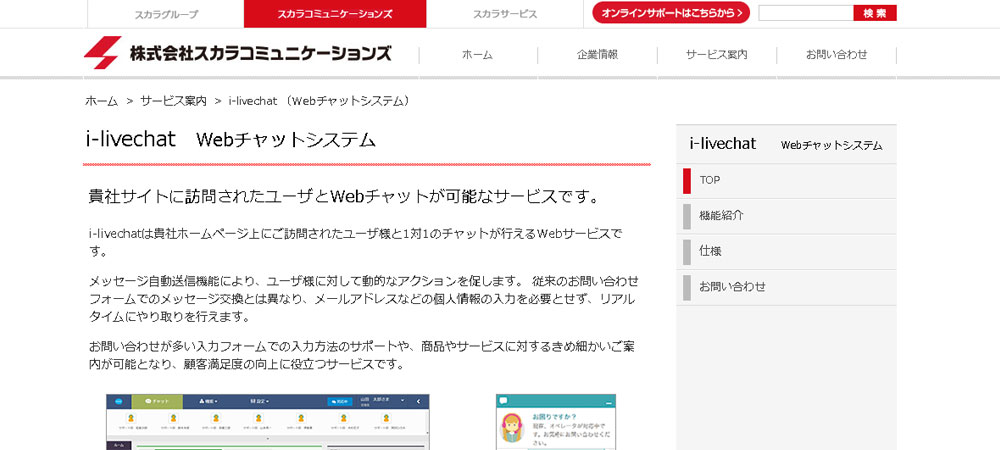Viewport: 1000px width, 450px height.
Task: Open お問い合わせ in main navigation
Action: (x=836, y=55)
